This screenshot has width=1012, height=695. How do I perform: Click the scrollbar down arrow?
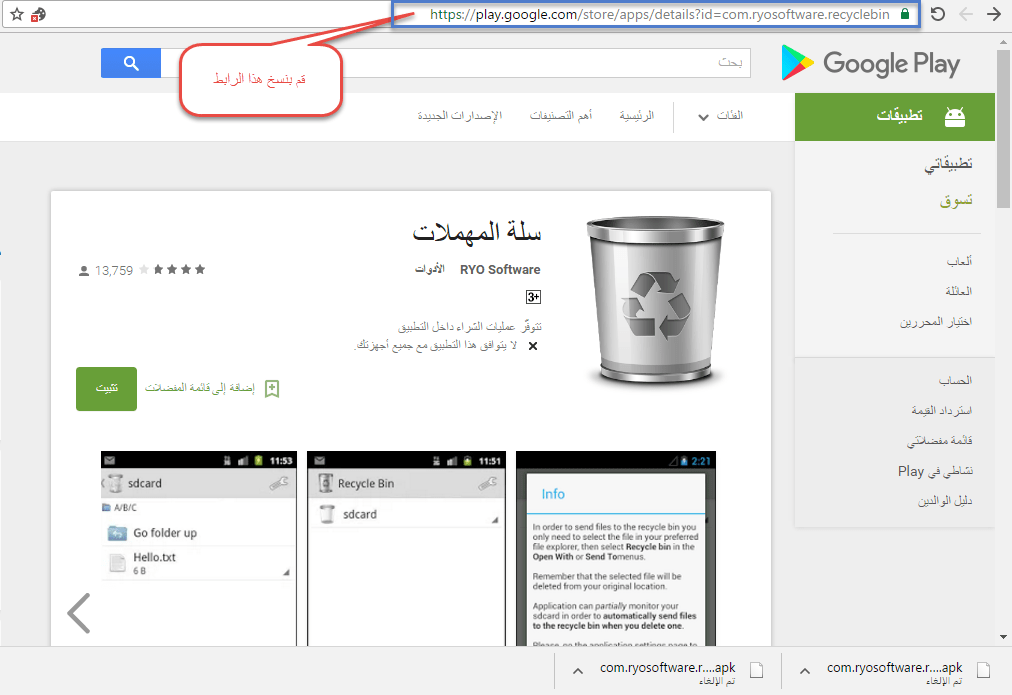(1003, 637)
